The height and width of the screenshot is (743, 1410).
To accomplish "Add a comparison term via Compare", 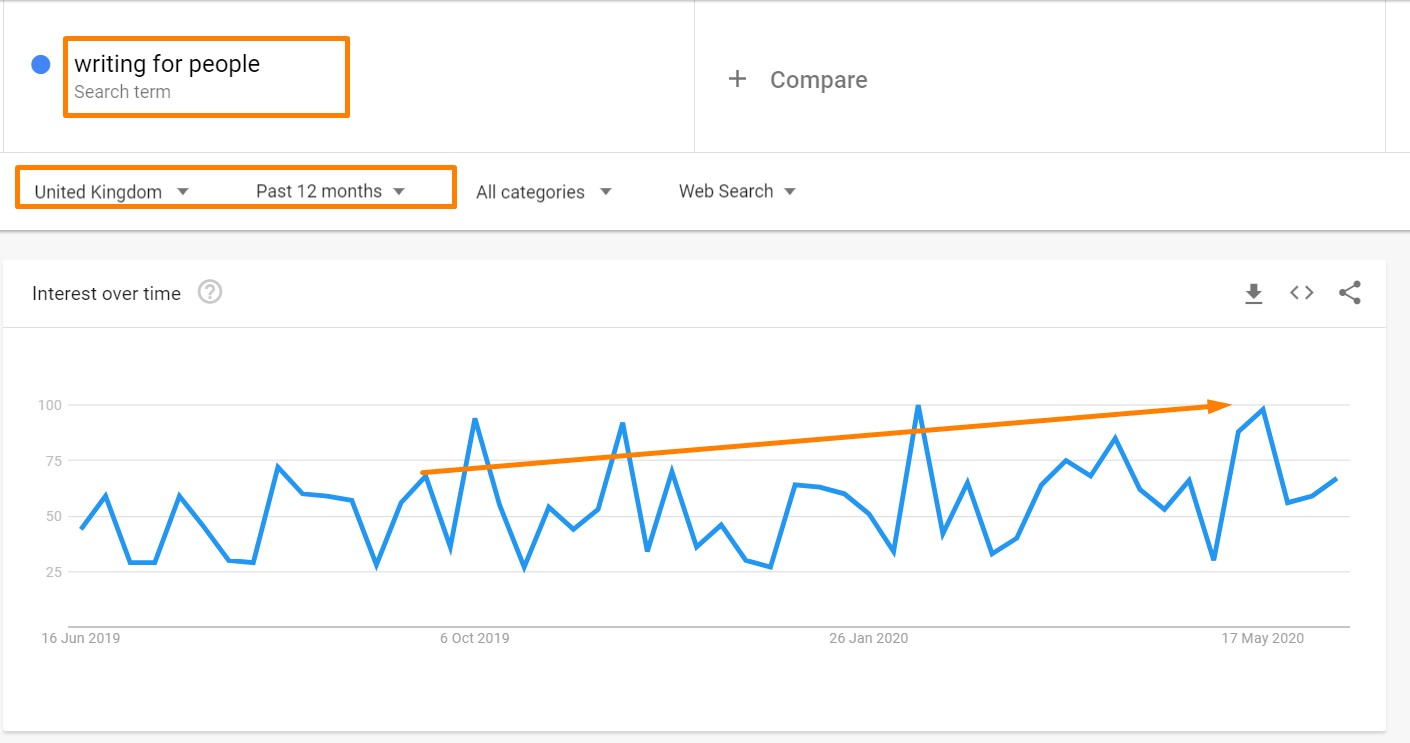I will coord(818,79).
